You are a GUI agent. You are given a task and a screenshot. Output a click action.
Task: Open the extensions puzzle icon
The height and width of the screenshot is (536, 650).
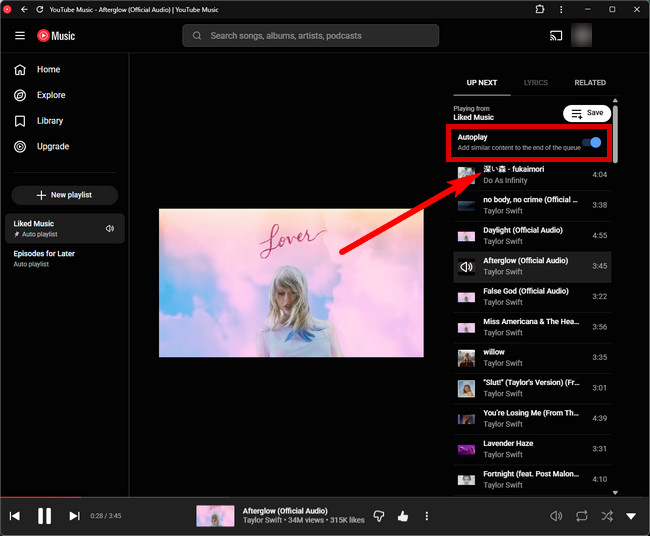coord(540,9)
